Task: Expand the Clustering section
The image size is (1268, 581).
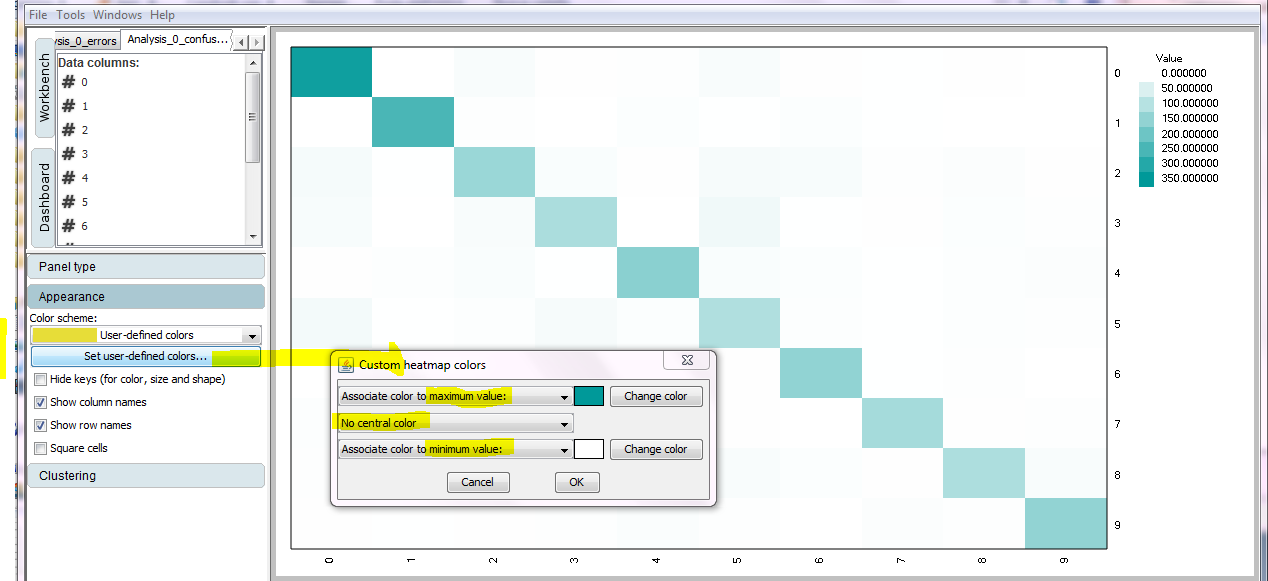Action: (146, 476)
